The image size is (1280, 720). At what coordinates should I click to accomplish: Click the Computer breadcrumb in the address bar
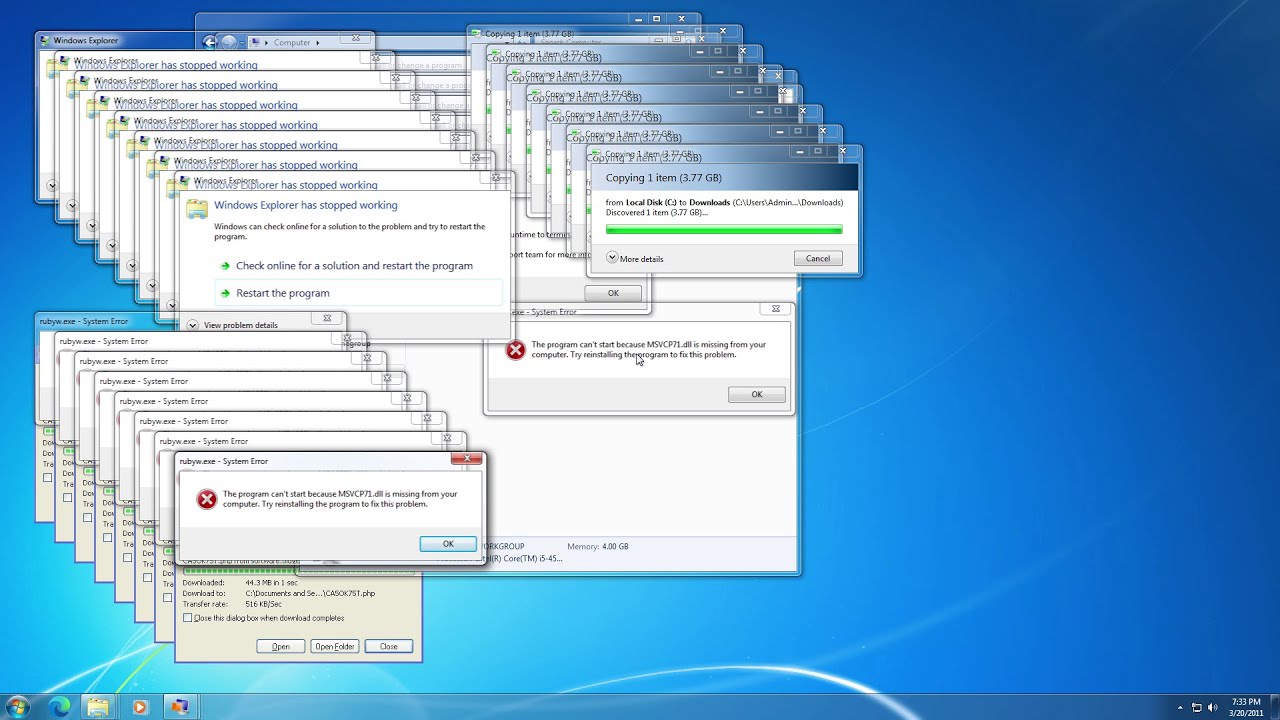pos(292,43)
